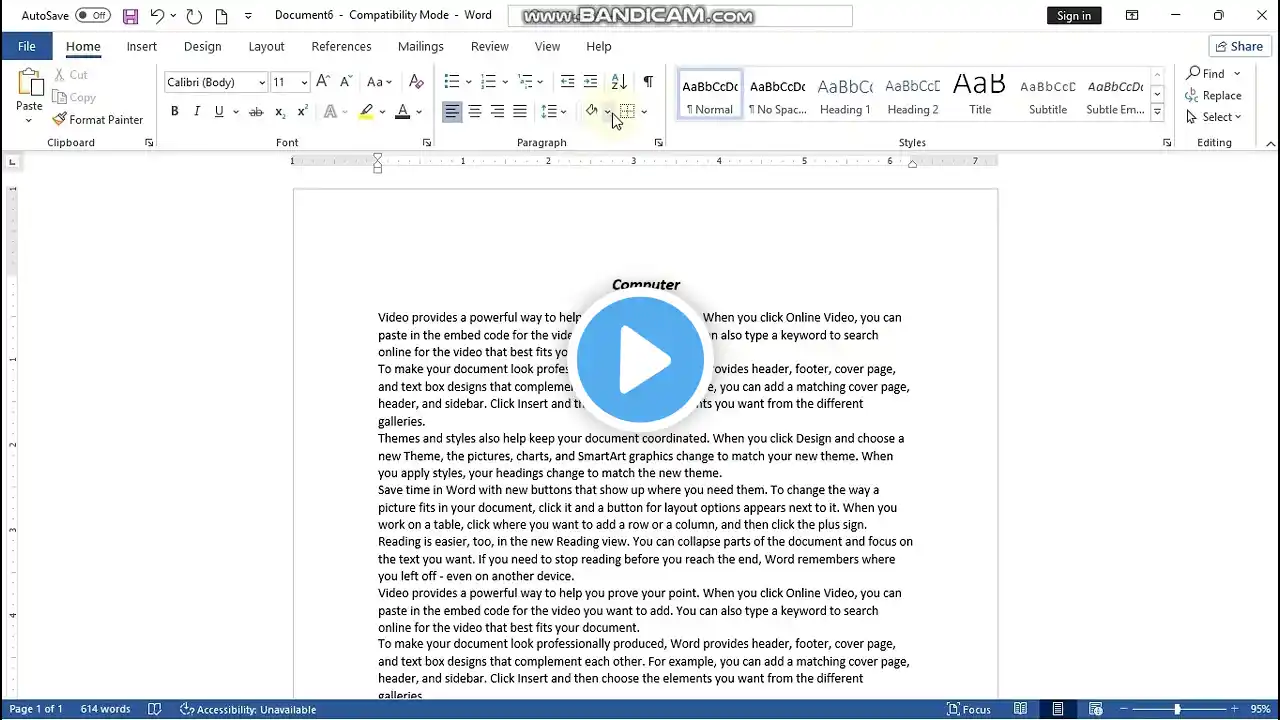
Task: Switch to the Layout tab
Action: point(266,46)
